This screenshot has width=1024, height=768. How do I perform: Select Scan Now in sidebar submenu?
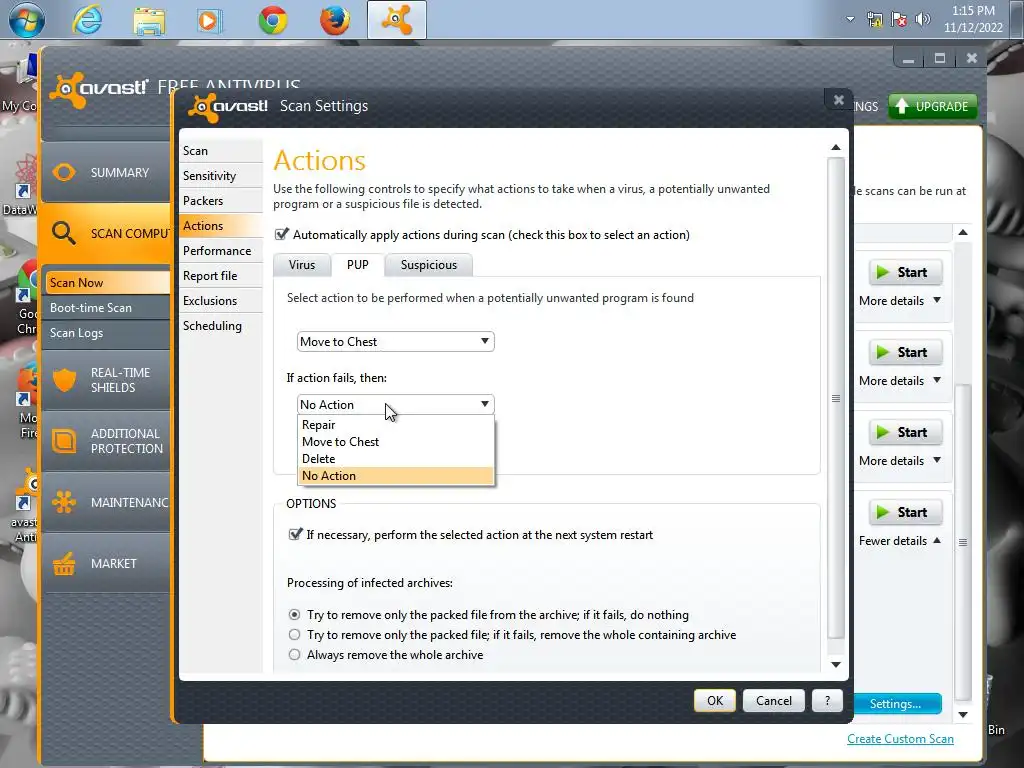[x=108, y=283]
